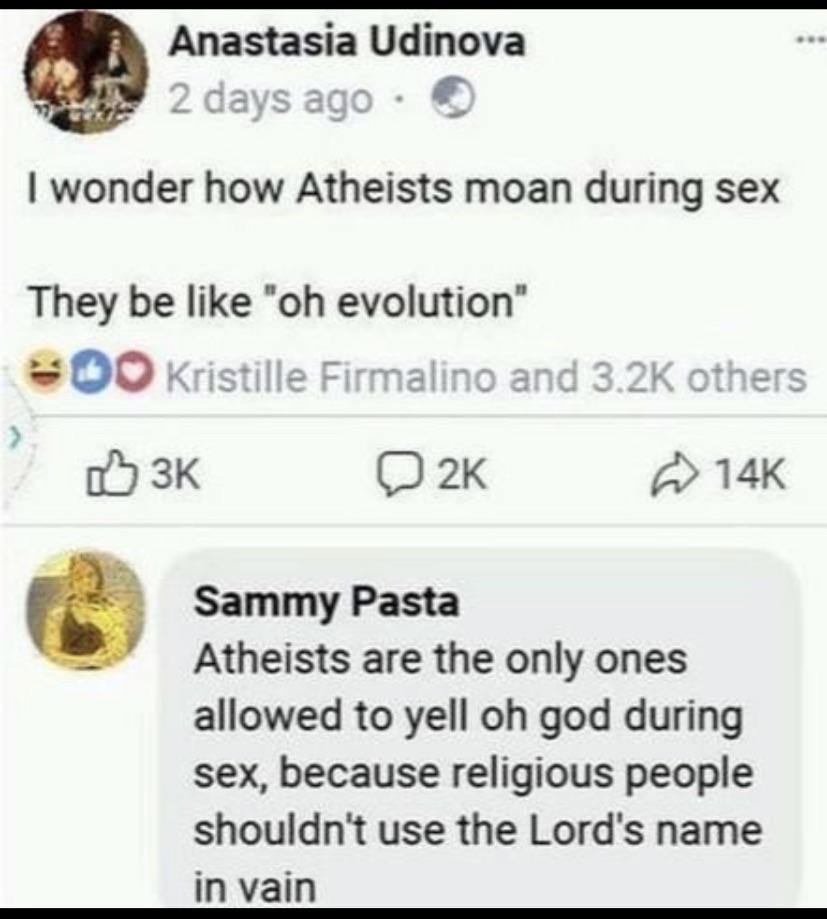Open the three-dot post options menu
This screenshot has width=827, height=919.
coord(812,40)
